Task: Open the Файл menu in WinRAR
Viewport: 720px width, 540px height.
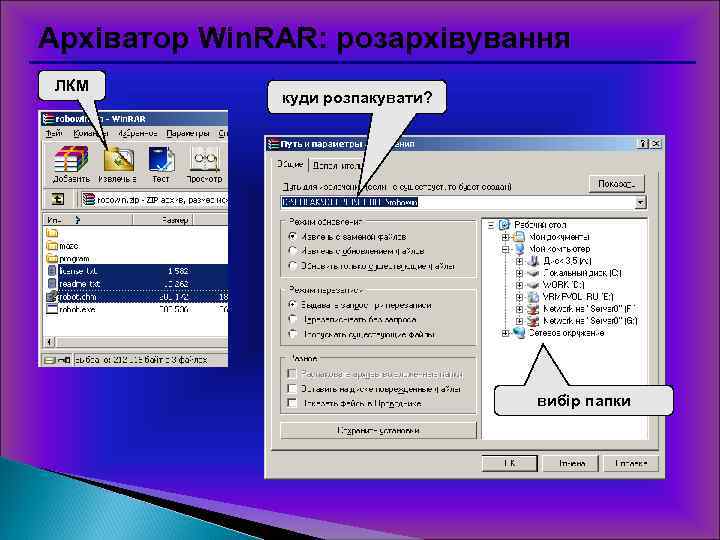Action: pyautogui.click(x=54, y=133)
